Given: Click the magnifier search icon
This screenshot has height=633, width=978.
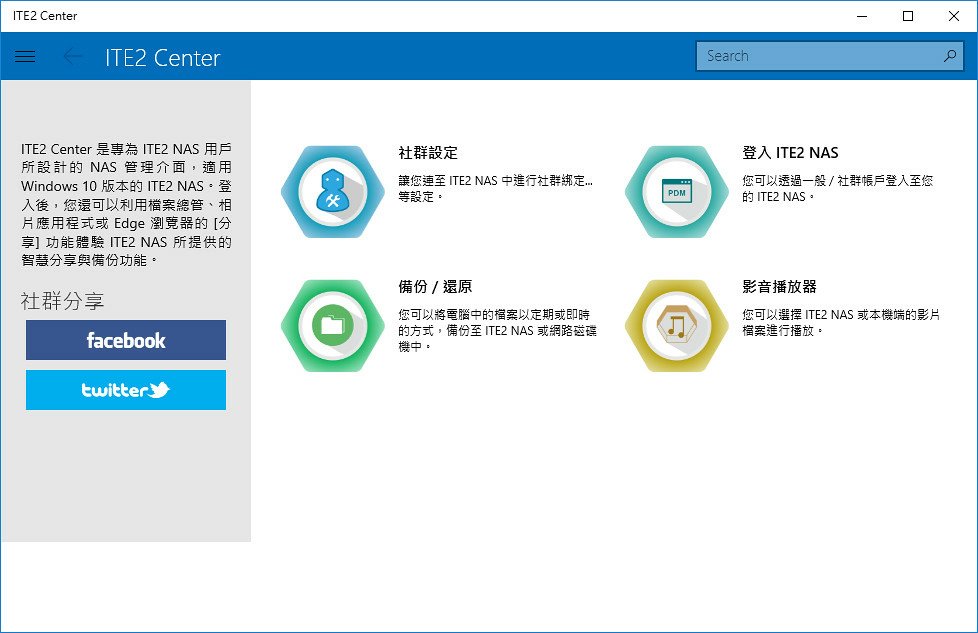Looking at the screenshot, I should (949, 56).
